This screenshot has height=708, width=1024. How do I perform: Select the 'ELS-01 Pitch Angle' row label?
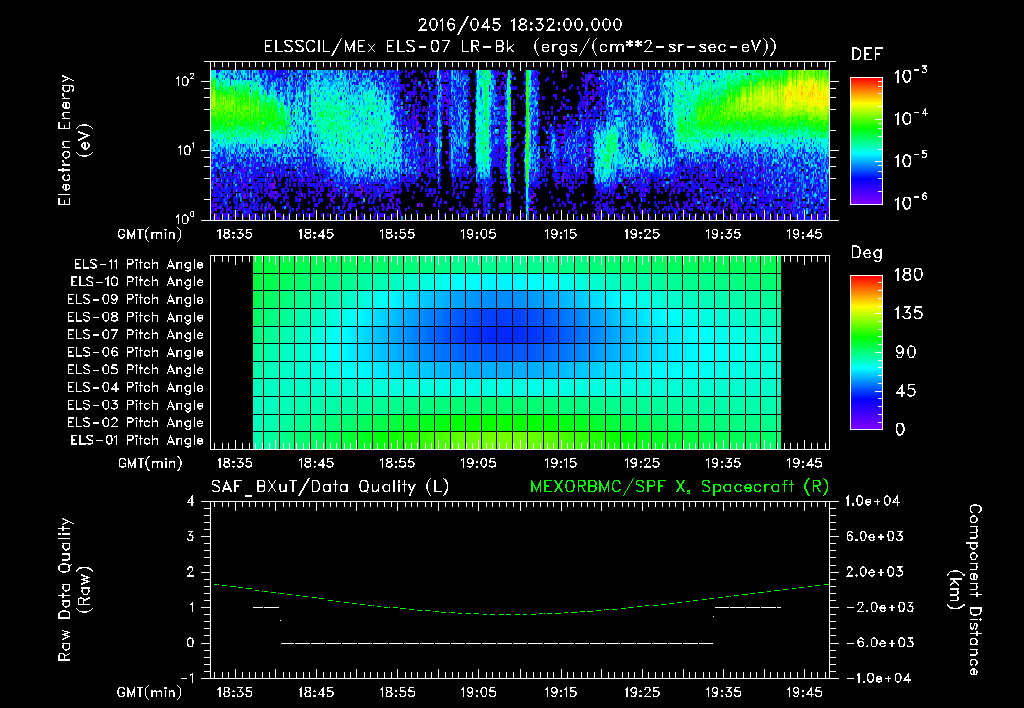pyautogui.click(x=137, y=440)
